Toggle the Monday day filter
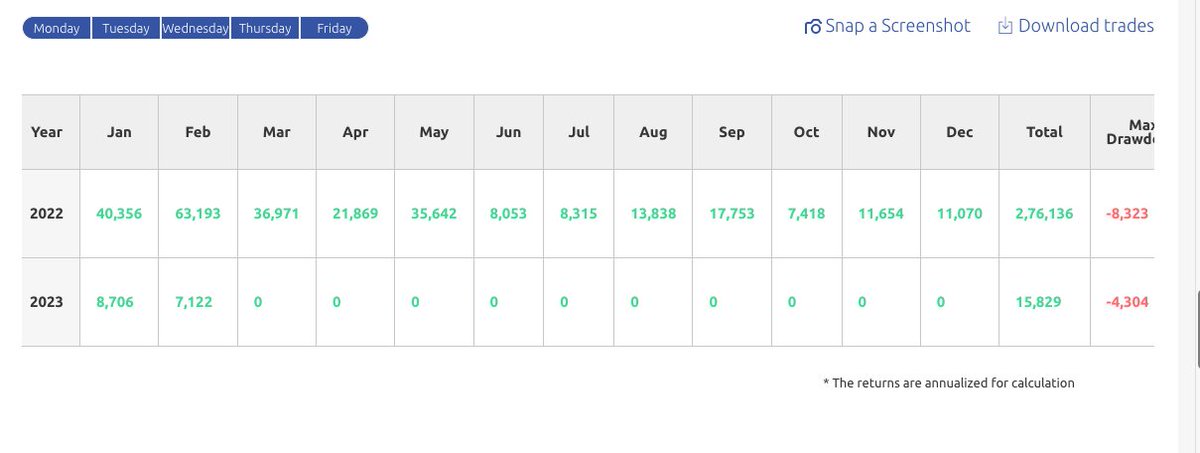This screenshot has height=453, width=1200. pyautogui.click(x=57, y=28)
